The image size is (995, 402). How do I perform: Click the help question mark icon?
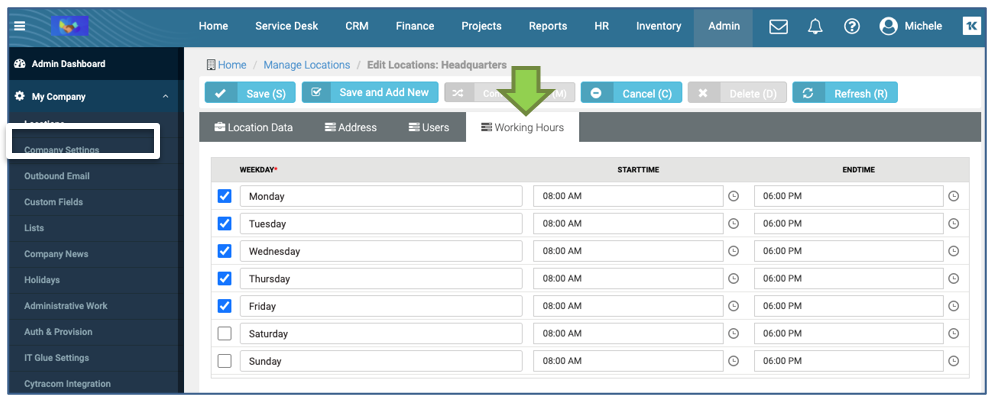pyautogui.click(x=851, y=26)
